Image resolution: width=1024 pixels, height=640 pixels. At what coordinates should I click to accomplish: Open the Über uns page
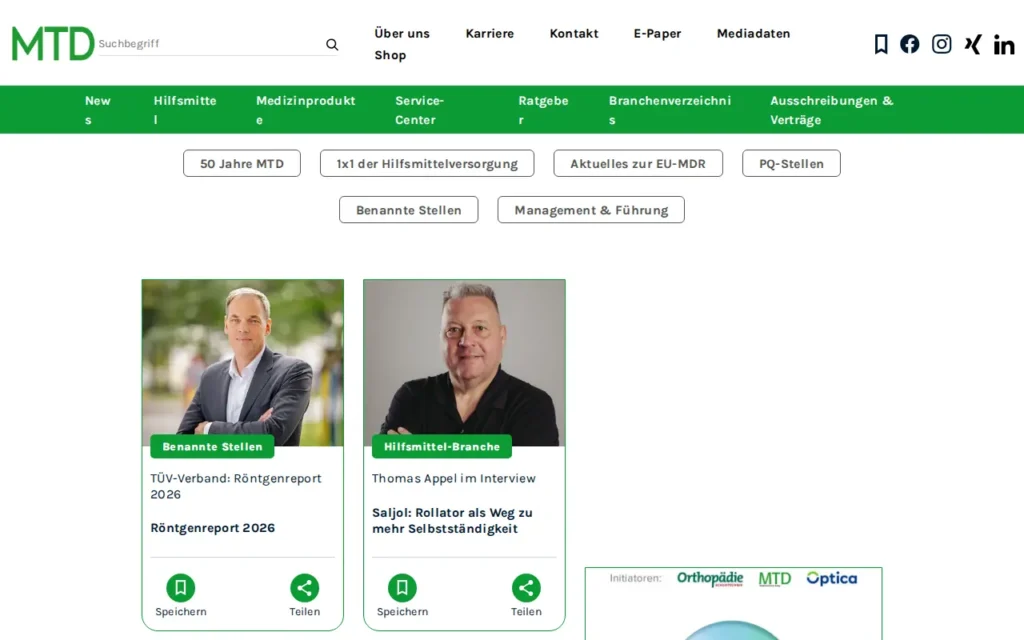click(402, 33)
